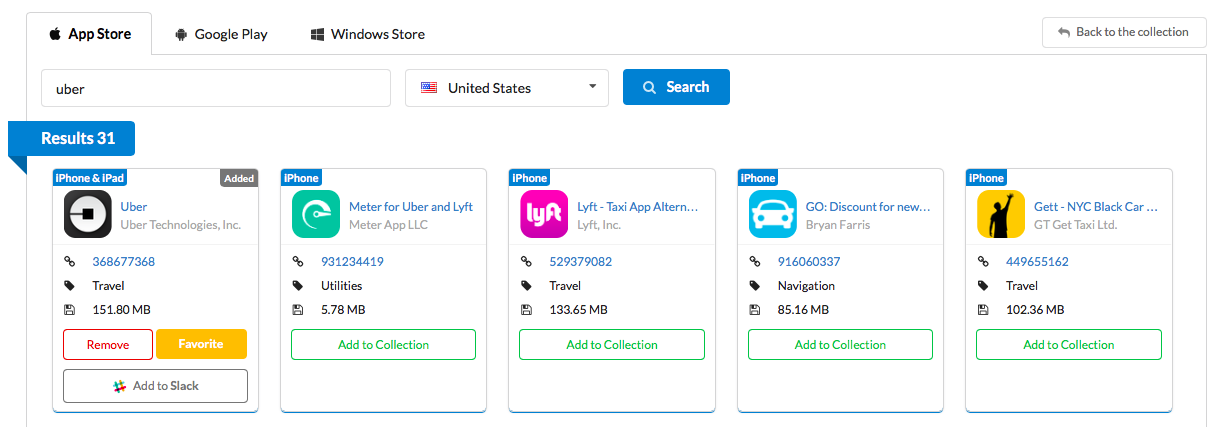Viewport: 1225px width, 427px height.
Task: Mark Uber as Favorite
Action: pyautogui.click(x=201, y=345)
